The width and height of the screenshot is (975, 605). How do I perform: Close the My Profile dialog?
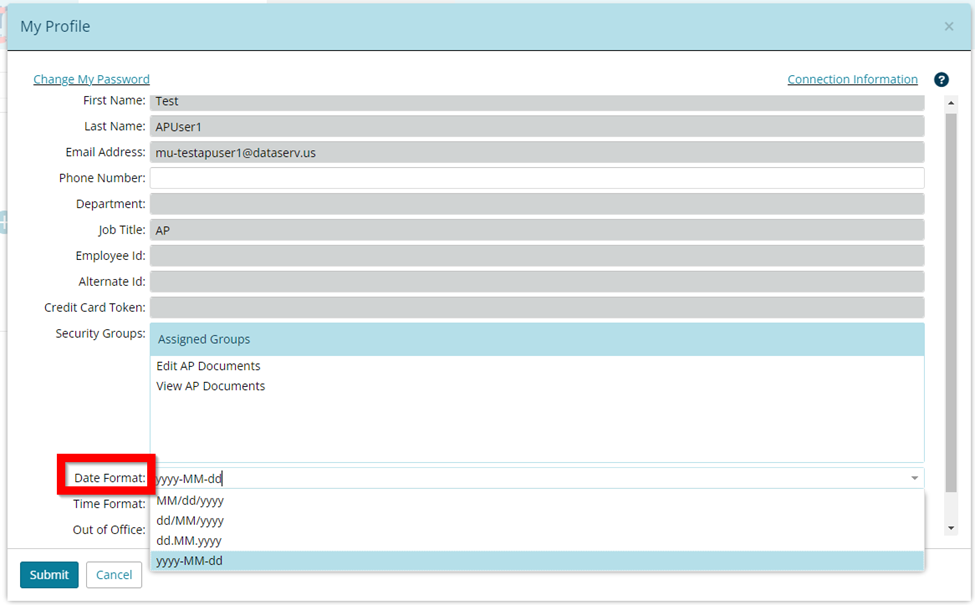click(x=948, y=27)
